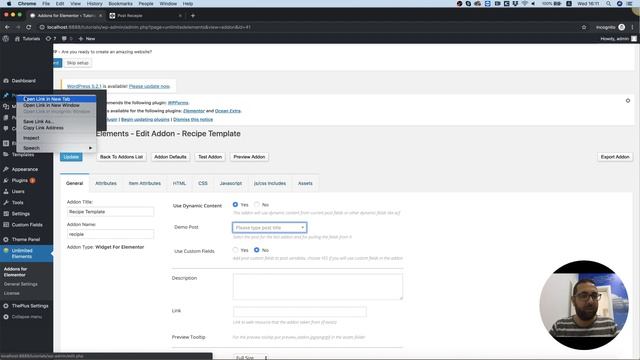Open Custom Fields in sidebar
Viewport: 640px width, 360px height.
pos(27,224)
